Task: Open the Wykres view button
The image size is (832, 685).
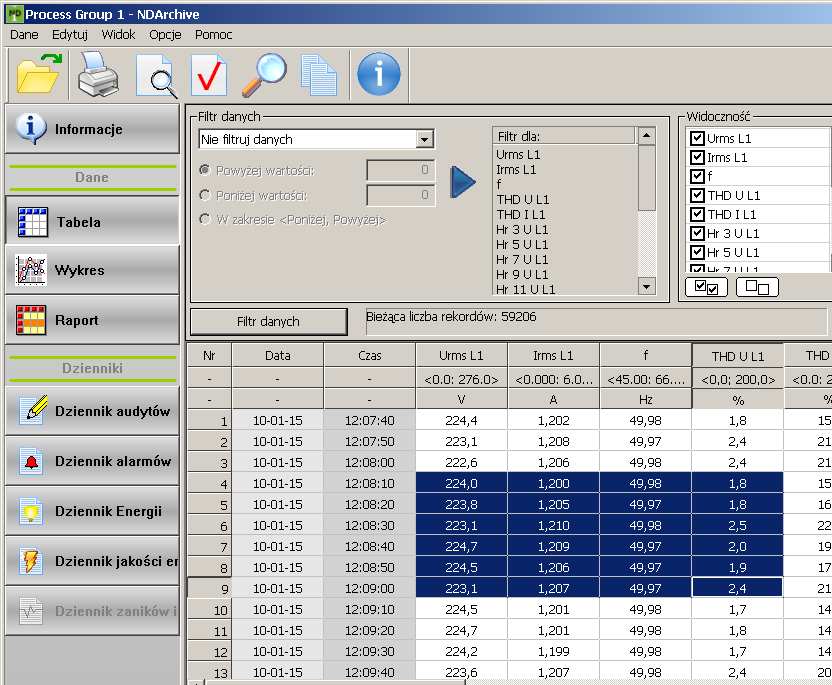Action: (x=92, y=270)
